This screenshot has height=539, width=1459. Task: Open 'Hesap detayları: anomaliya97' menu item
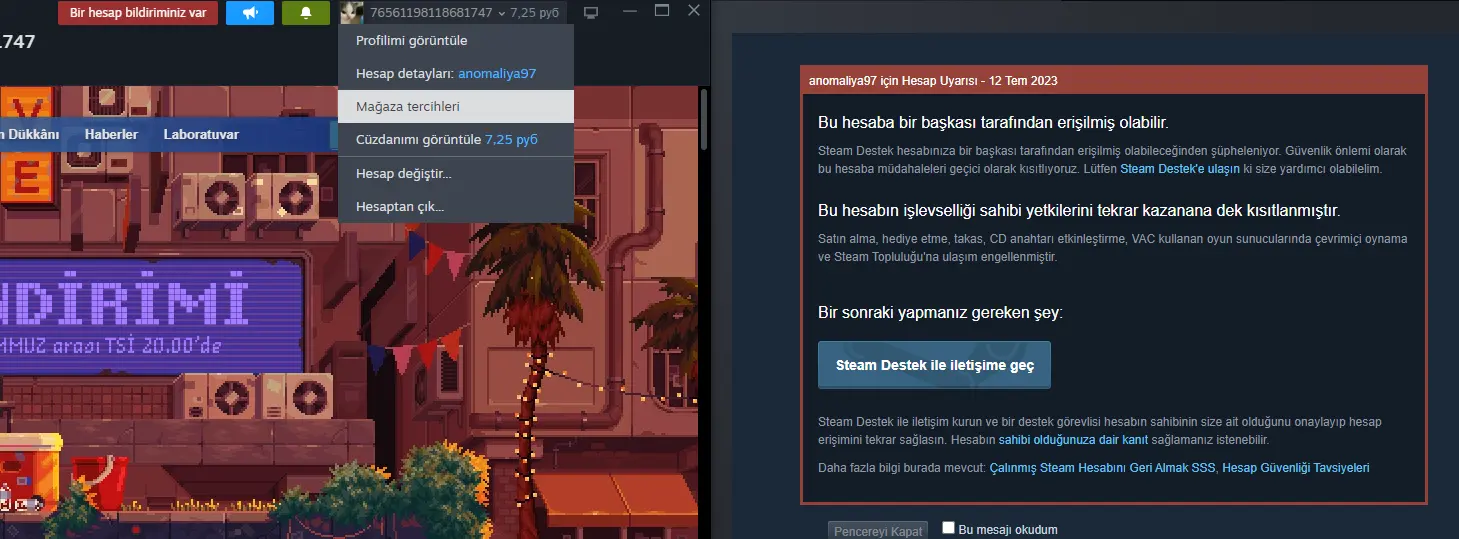456,74
